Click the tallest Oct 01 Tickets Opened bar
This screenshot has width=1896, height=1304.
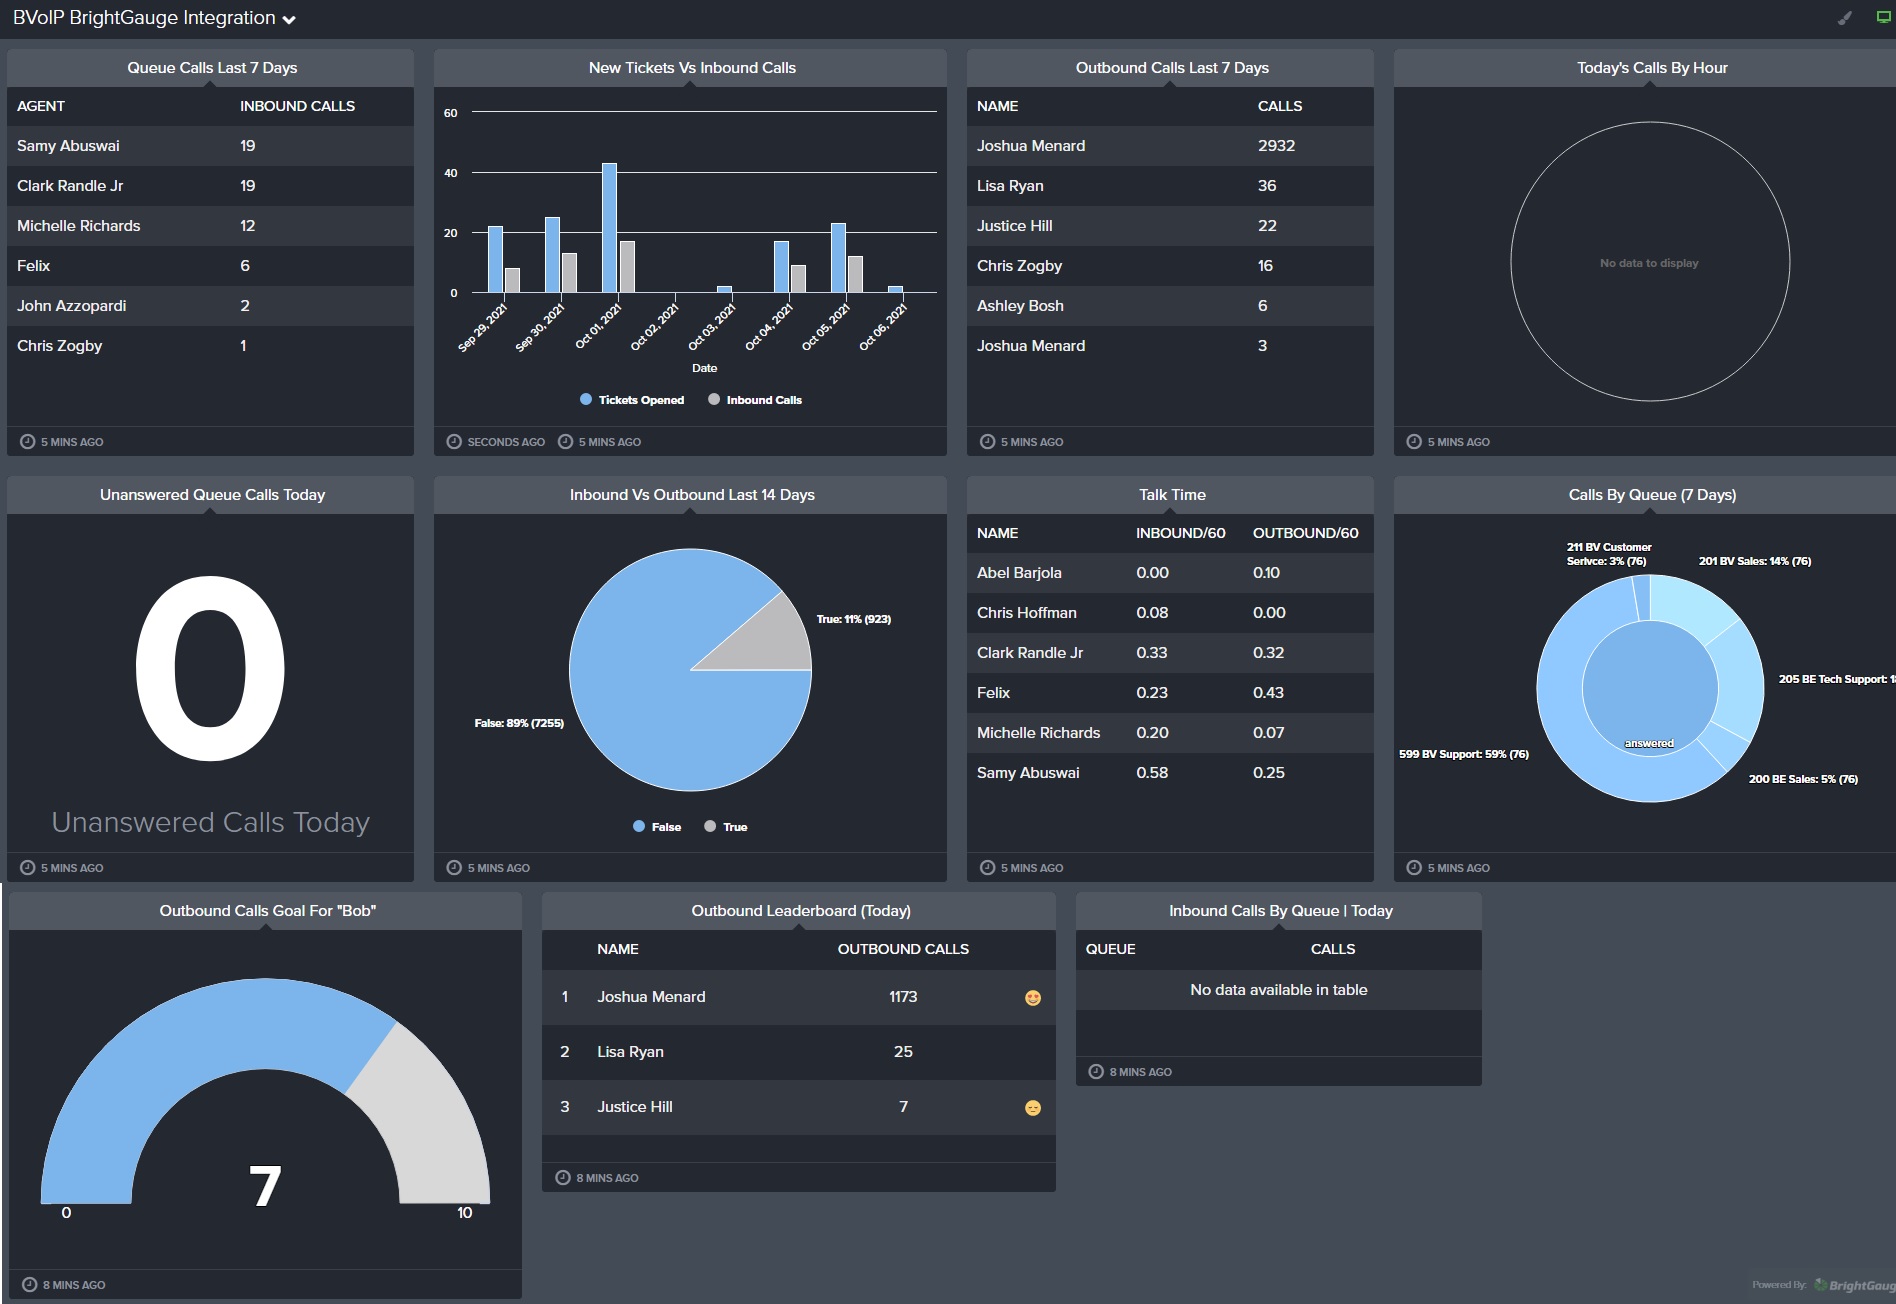pos(609,228)
